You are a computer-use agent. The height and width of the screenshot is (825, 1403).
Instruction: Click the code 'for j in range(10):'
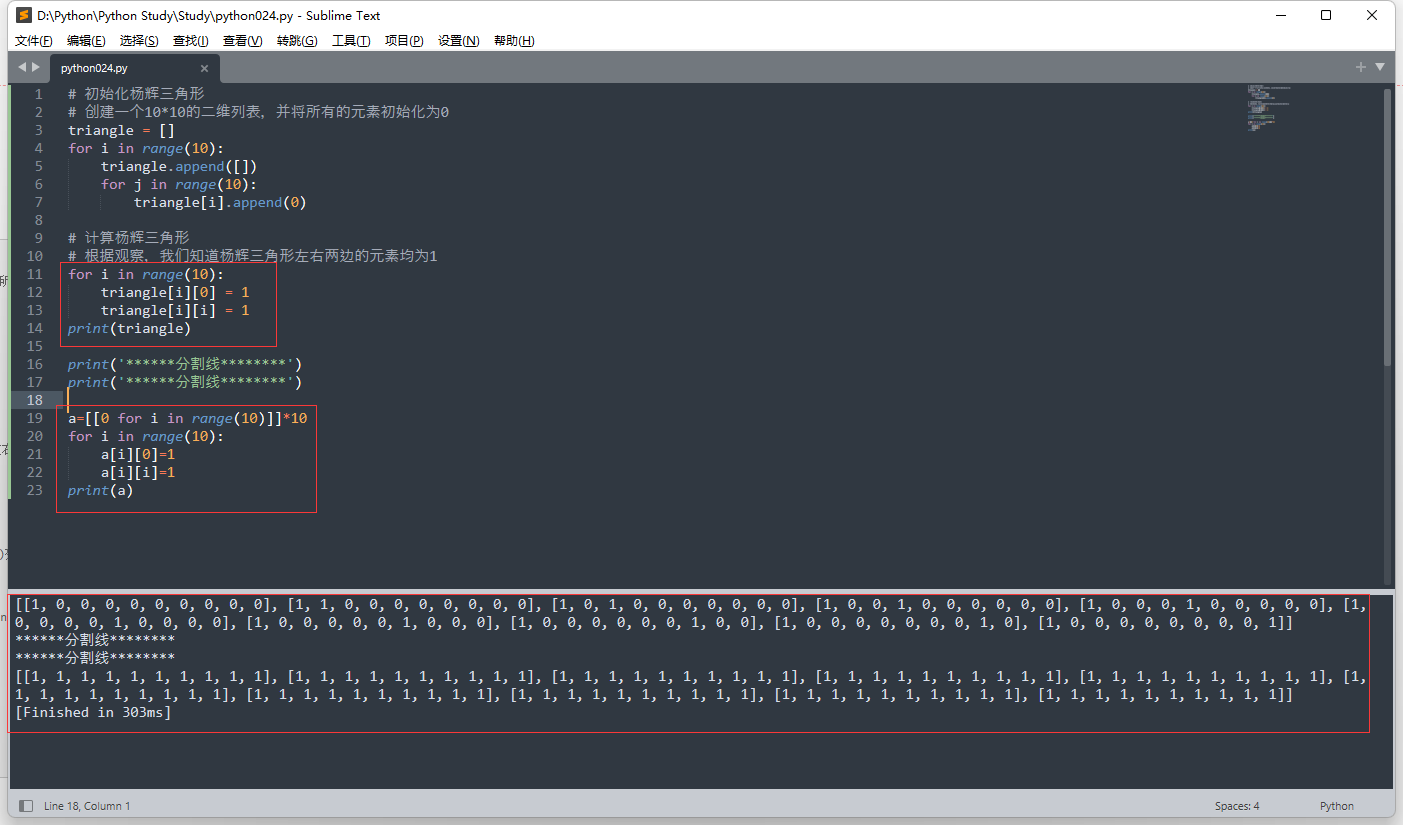(x=179, y=184)
